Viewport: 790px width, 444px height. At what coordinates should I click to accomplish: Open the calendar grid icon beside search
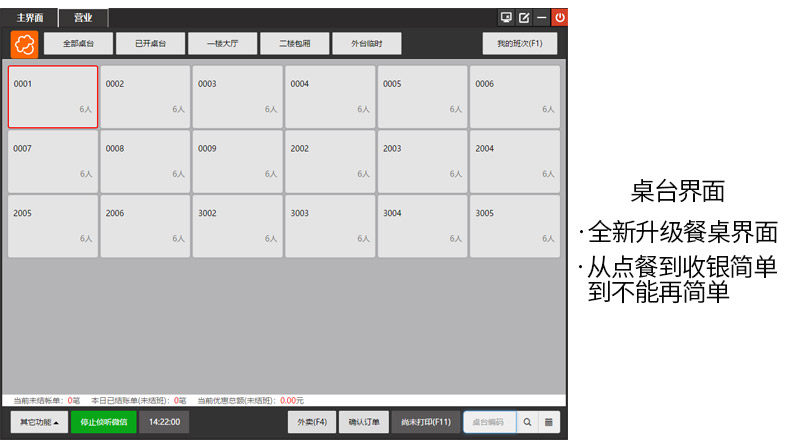tap(549, 422)
